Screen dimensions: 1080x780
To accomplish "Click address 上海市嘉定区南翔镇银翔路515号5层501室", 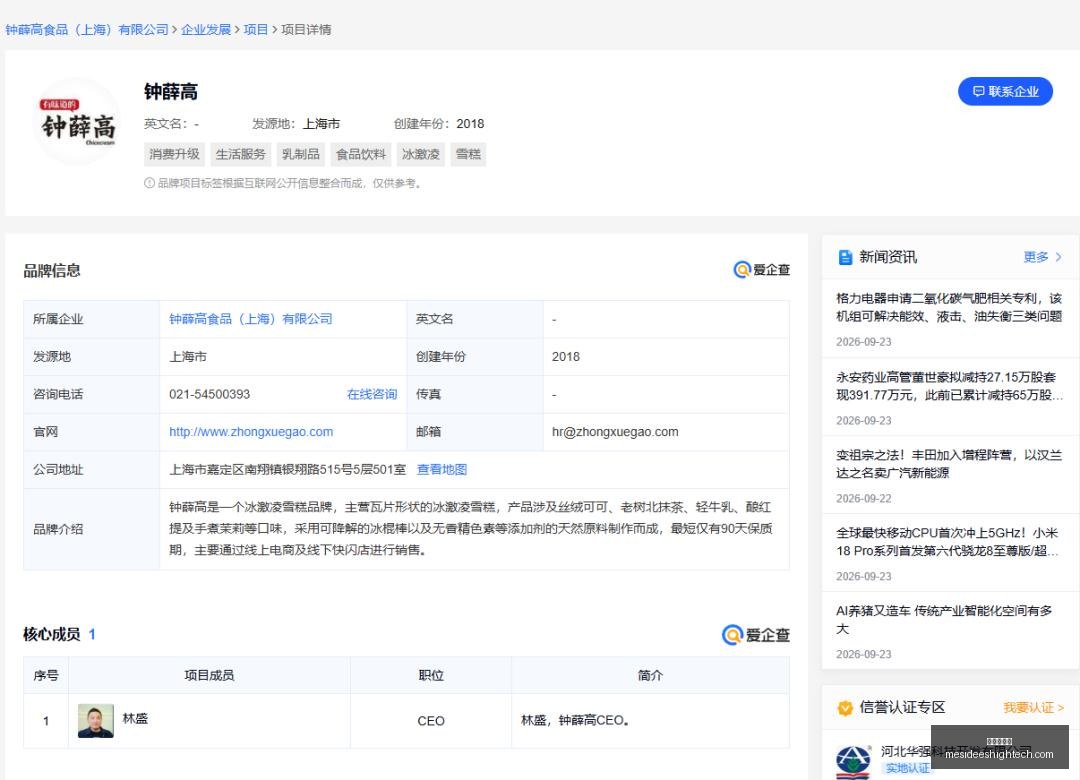I will [x=287, y=470].
